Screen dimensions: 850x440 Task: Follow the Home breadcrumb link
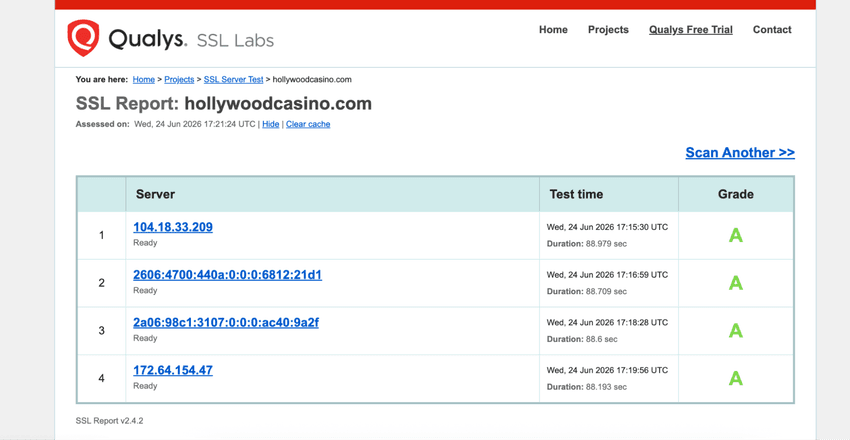(144, 79)
